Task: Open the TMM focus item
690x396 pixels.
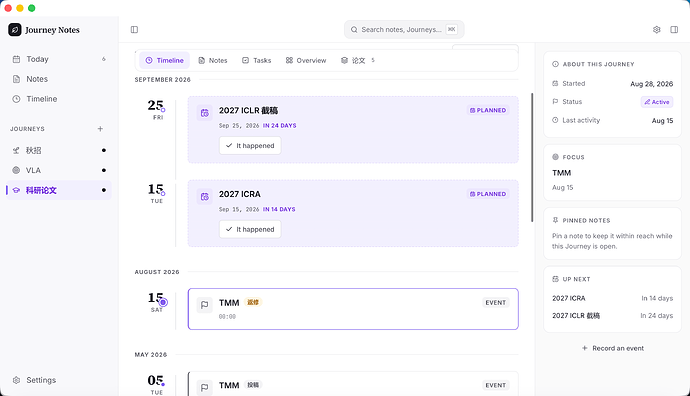Action: (x=562, y=173)
